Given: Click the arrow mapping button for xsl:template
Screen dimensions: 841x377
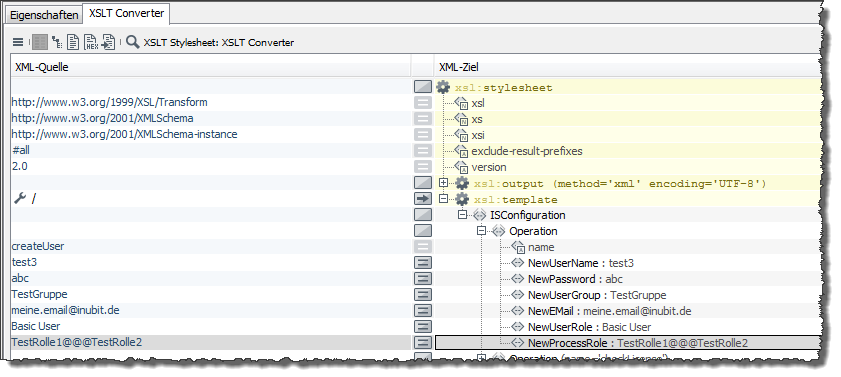Looking at the screenshot, I should (423, 199).
